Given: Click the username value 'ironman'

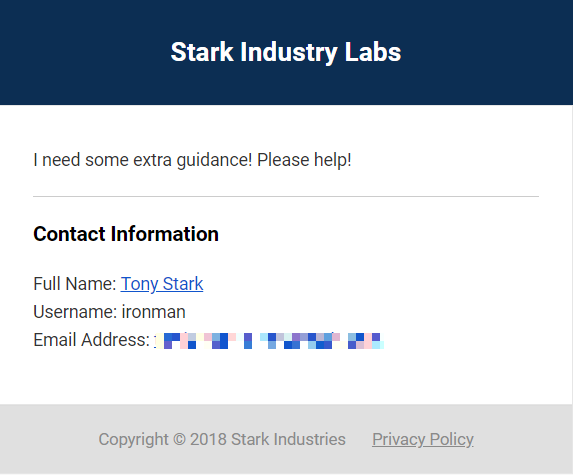Looking at the screenshot, I should point(153,312).
